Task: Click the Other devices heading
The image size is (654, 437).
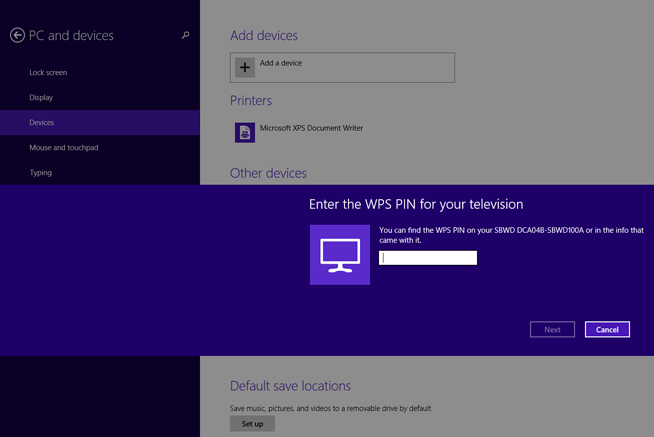Action: coord(268,173)
